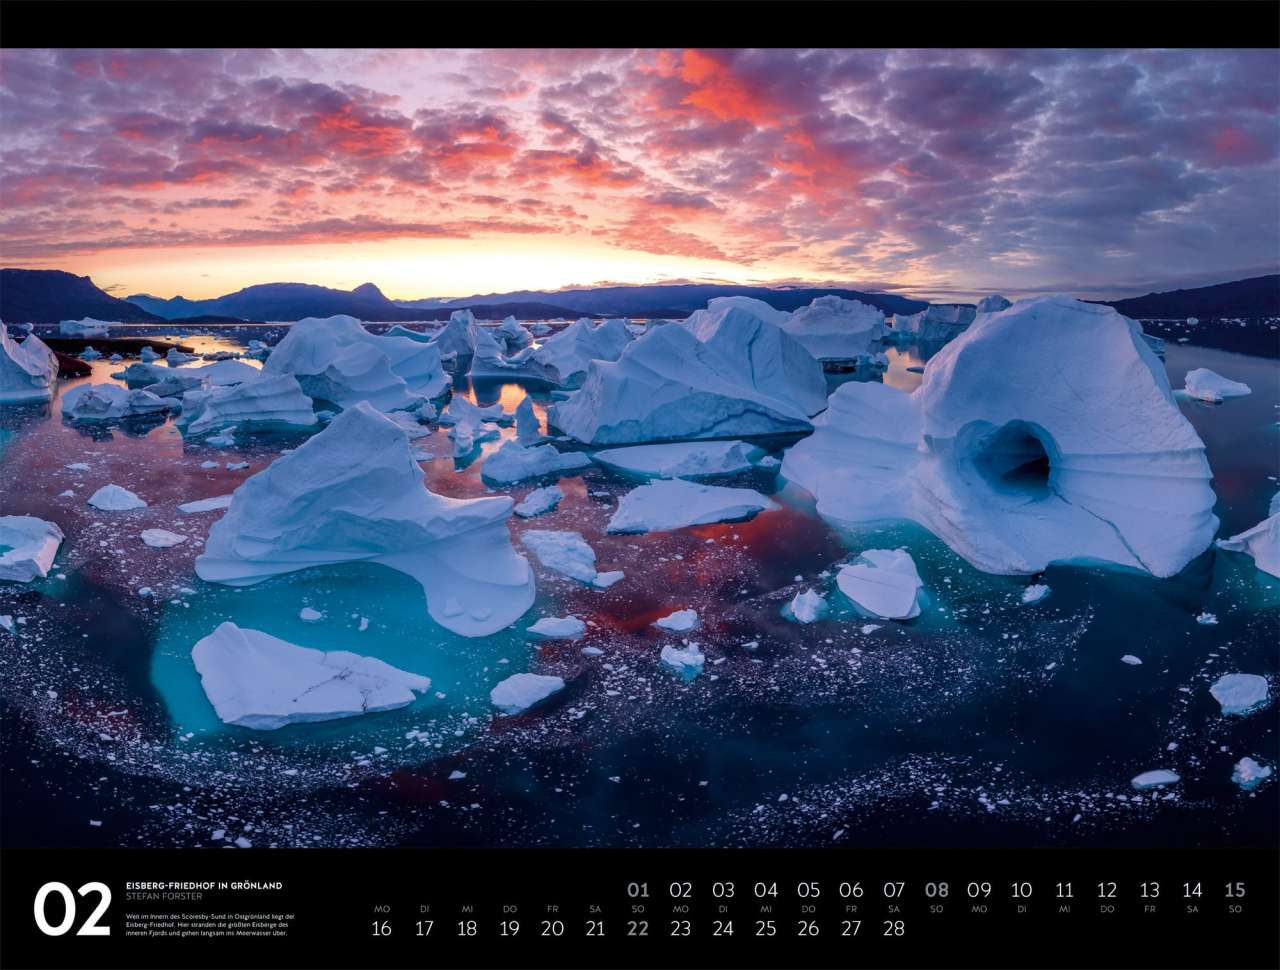Select Sunday date 15

pos(1235,890)
